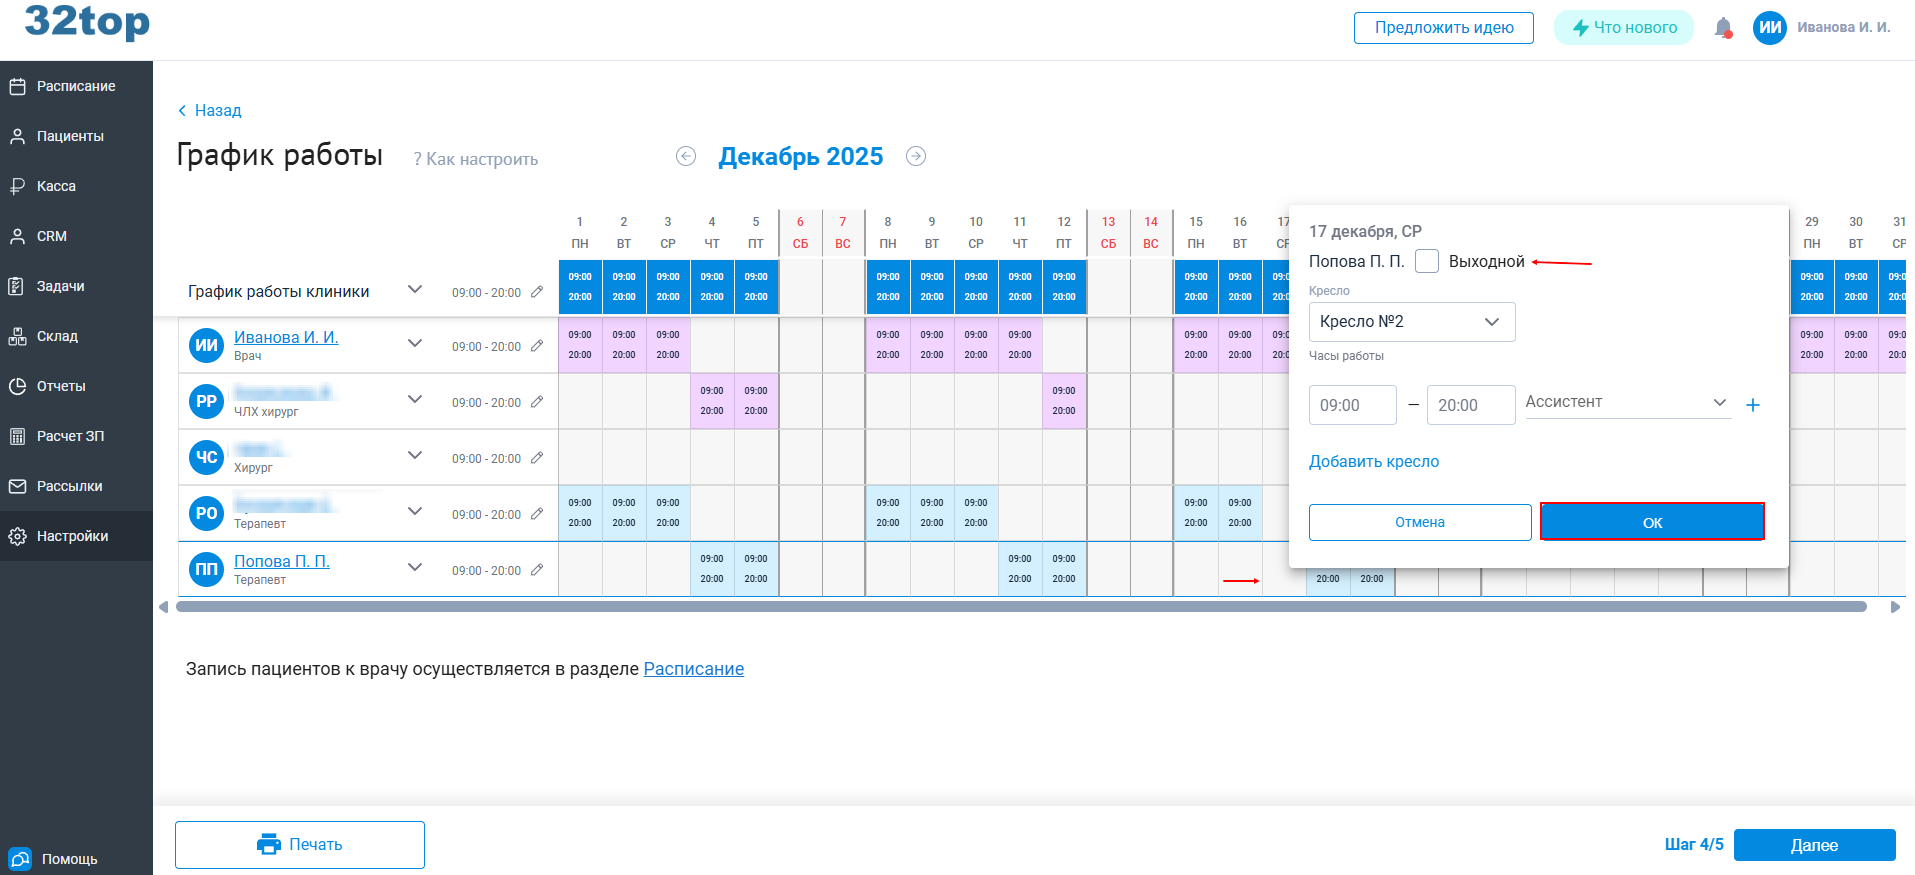
Task: Go to previous month arrow
Action: point(686,156)
